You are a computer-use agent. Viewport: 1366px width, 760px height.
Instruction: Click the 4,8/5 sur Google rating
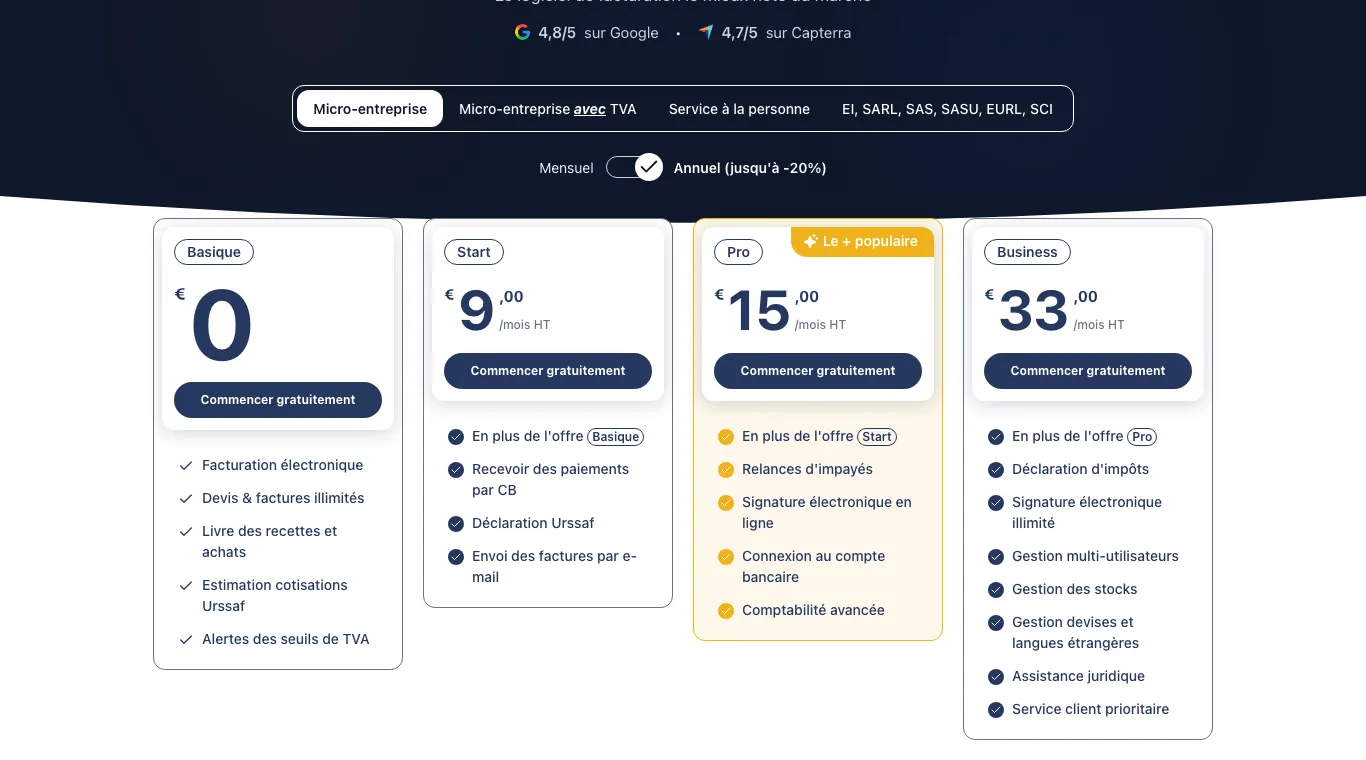[587, 33]
